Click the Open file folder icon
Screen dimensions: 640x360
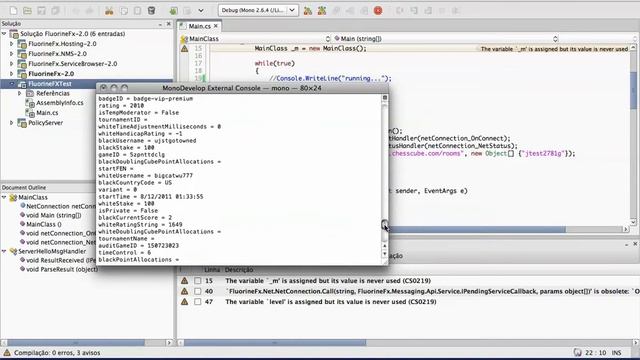click(x=27, y=11)
